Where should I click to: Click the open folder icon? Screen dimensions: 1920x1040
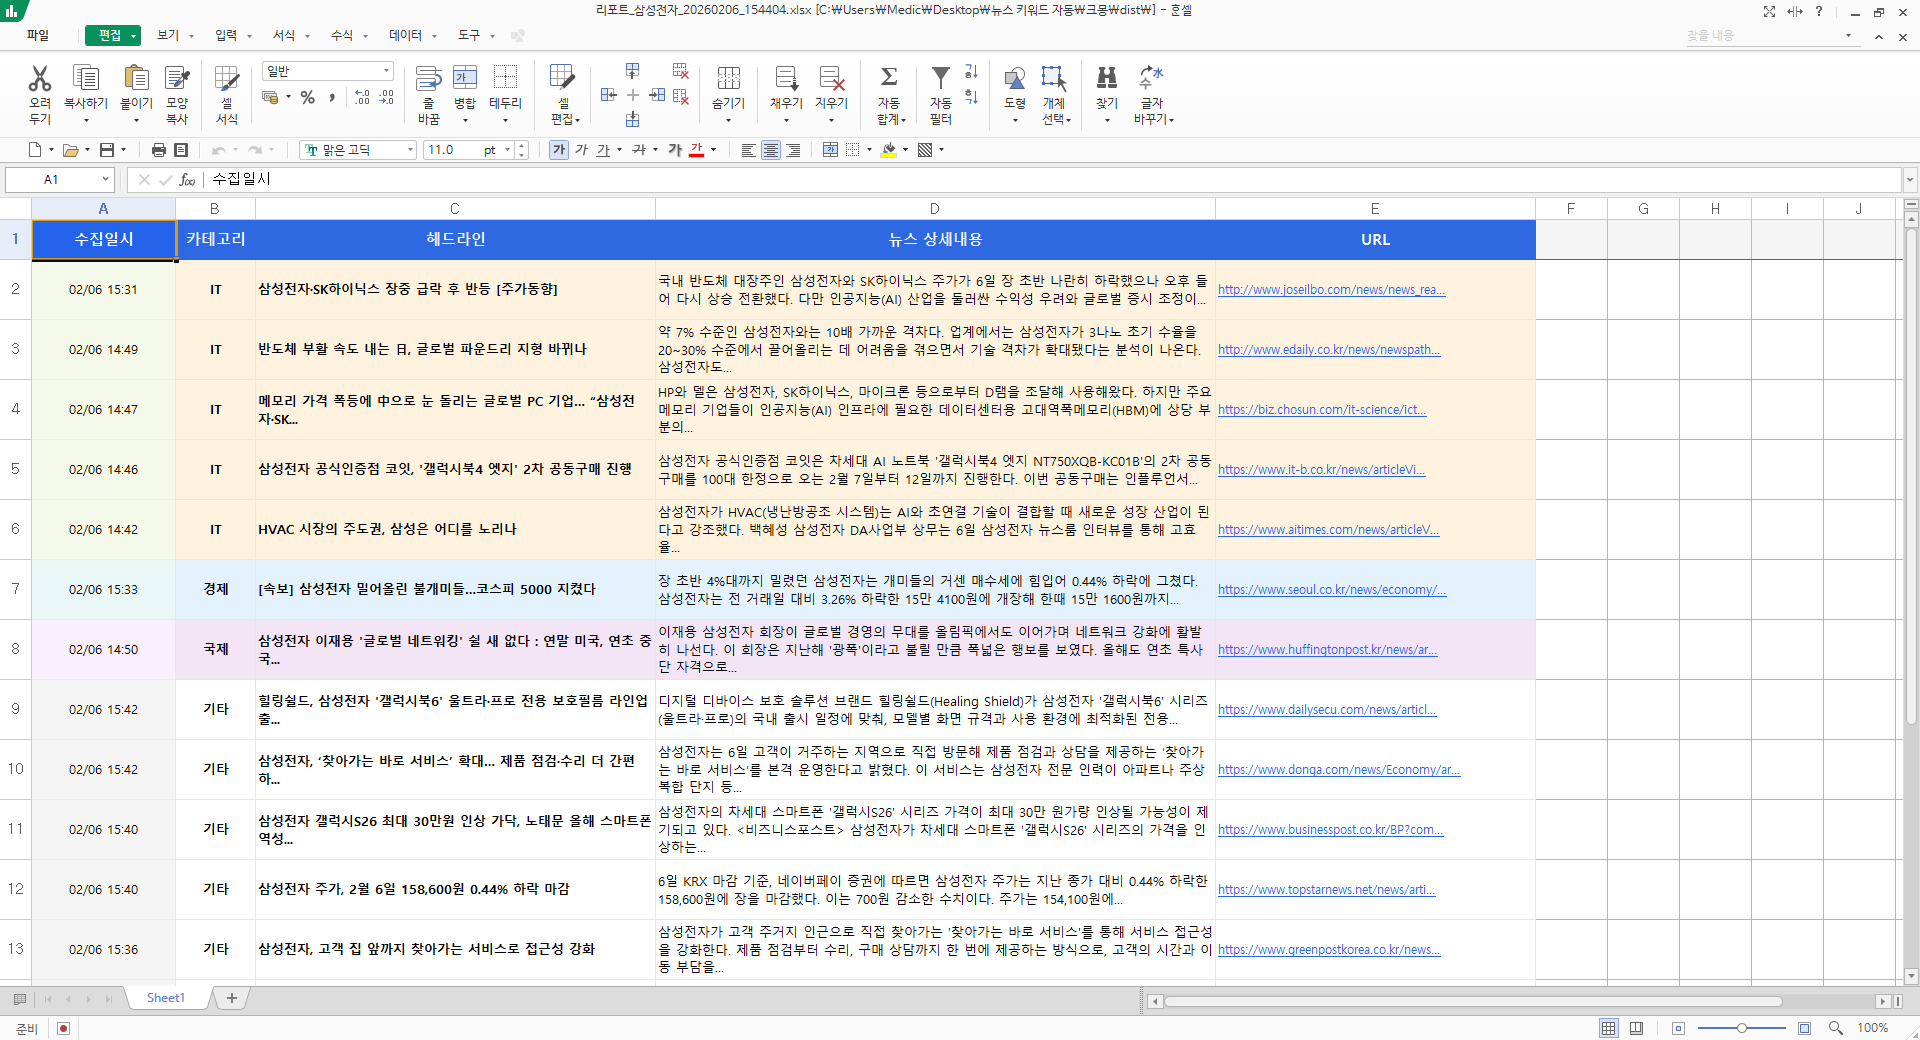point(71,150)
